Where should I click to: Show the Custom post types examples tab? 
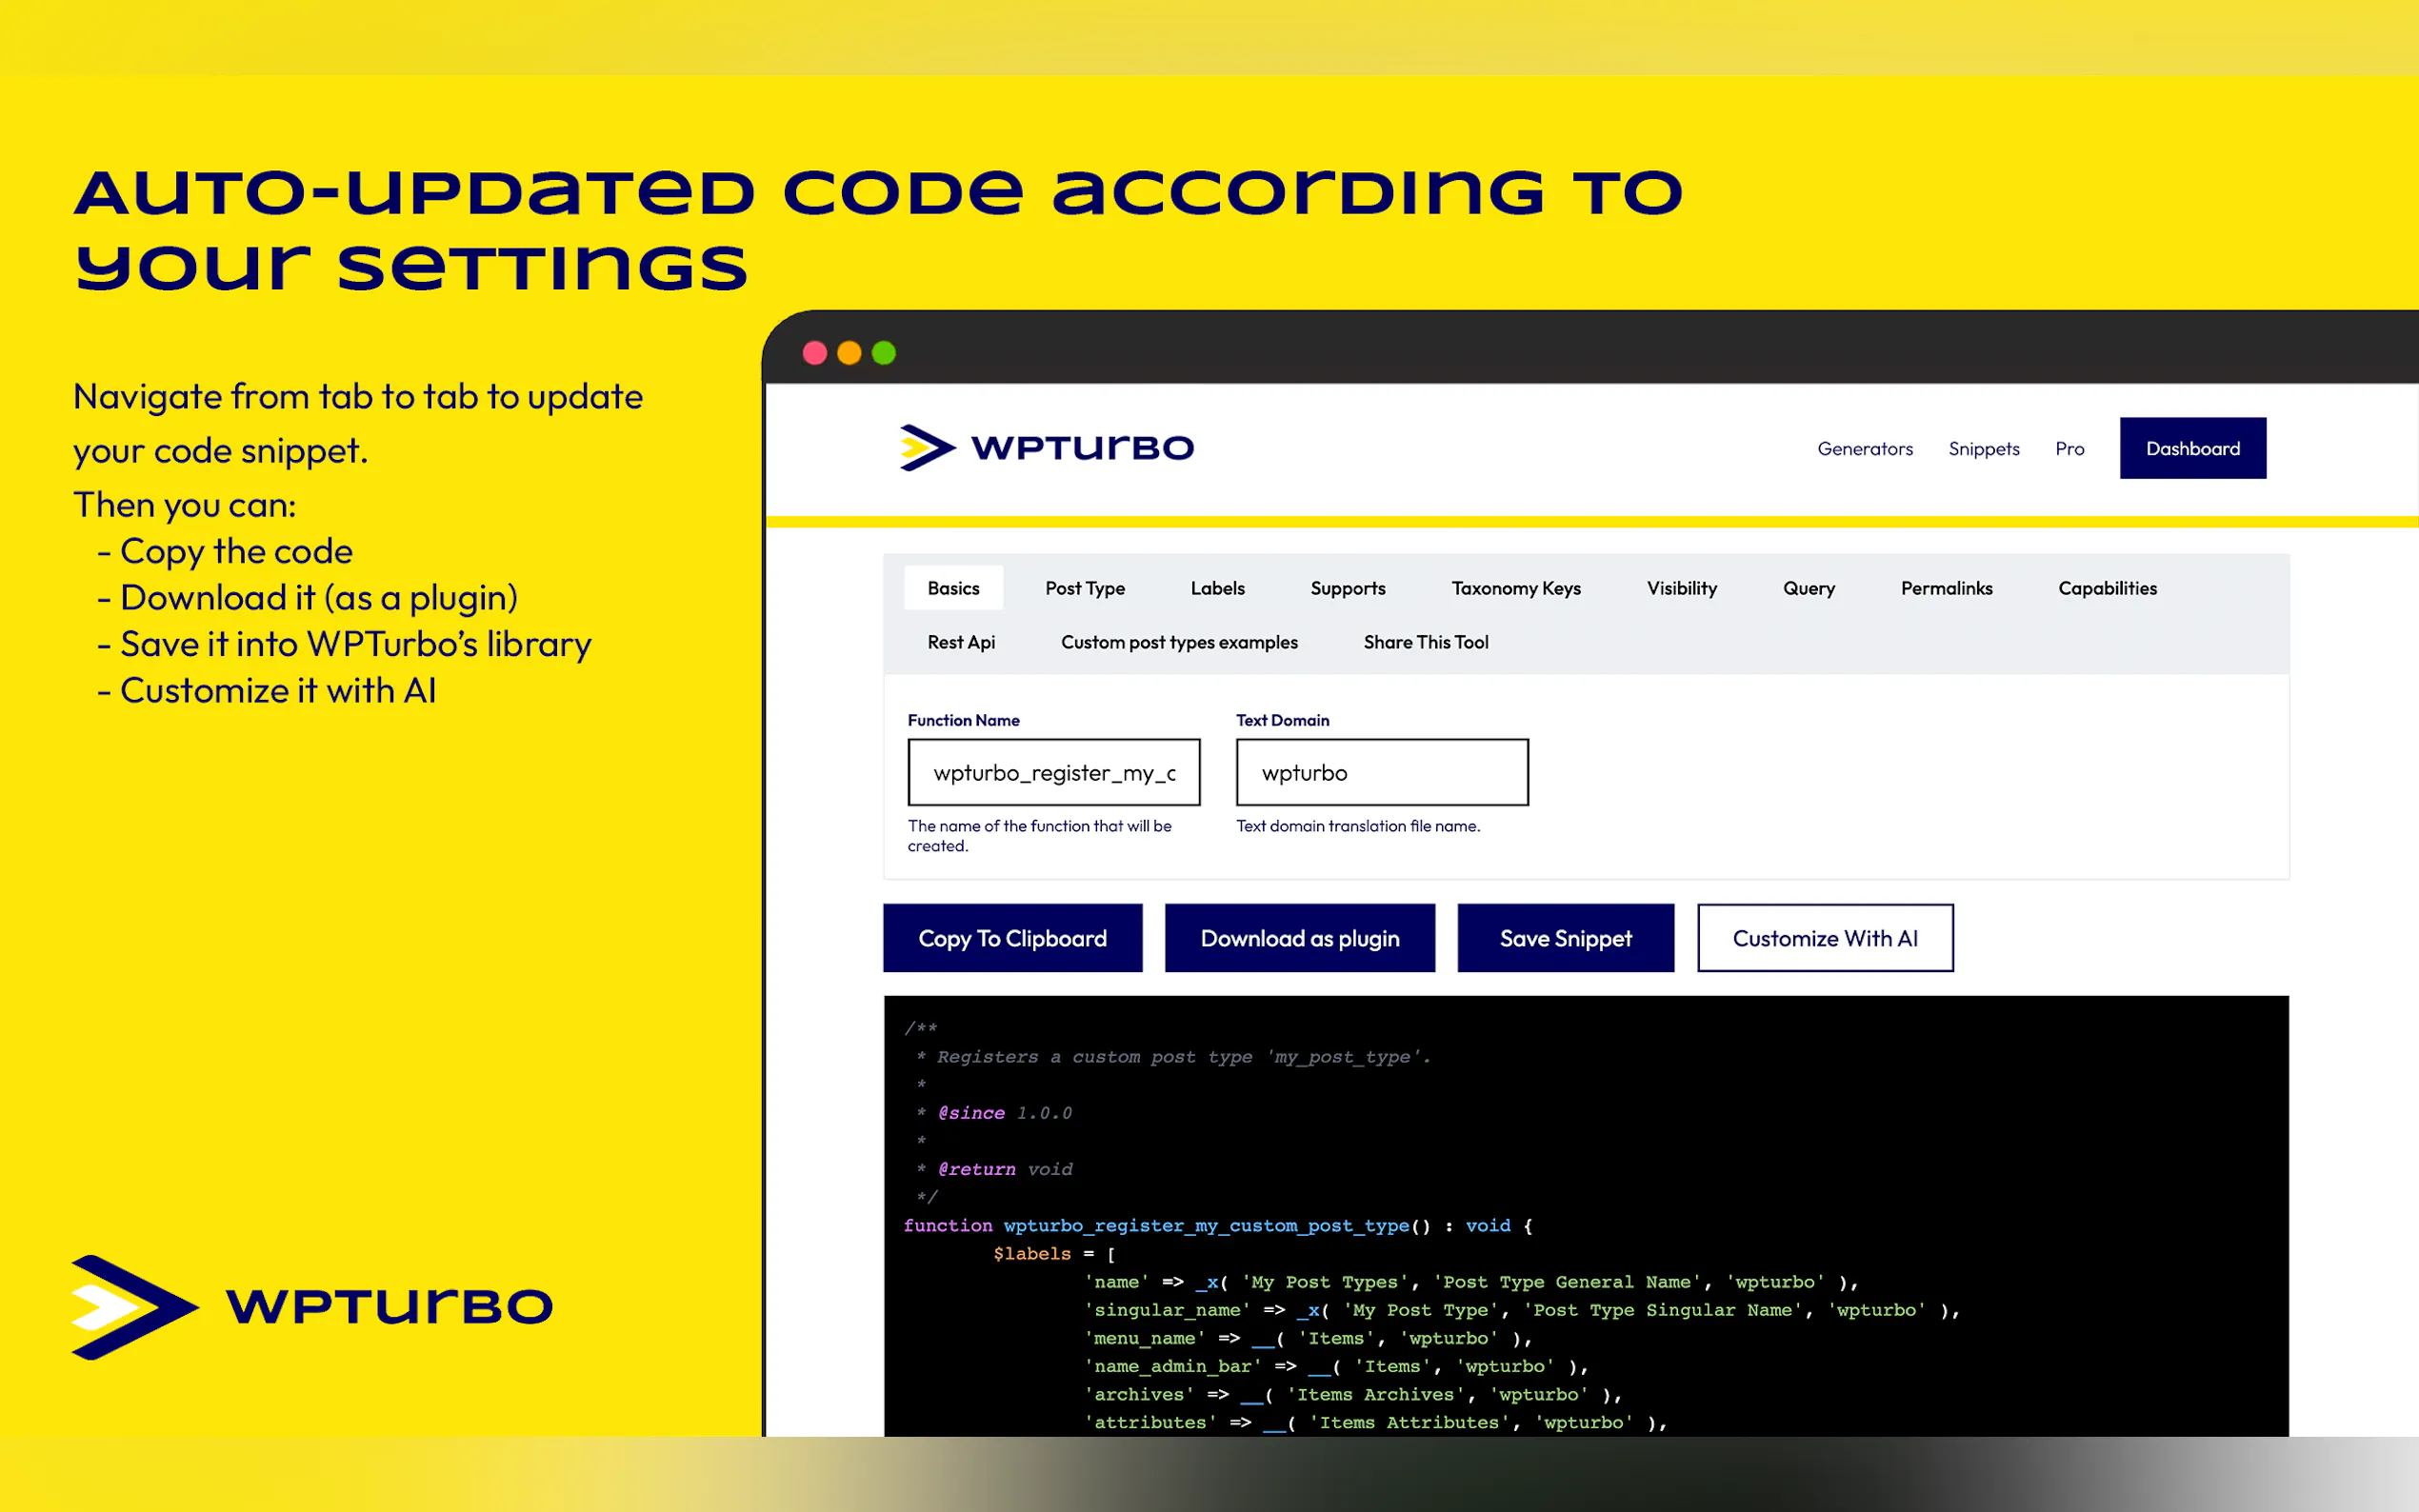tap(1178, 642)
